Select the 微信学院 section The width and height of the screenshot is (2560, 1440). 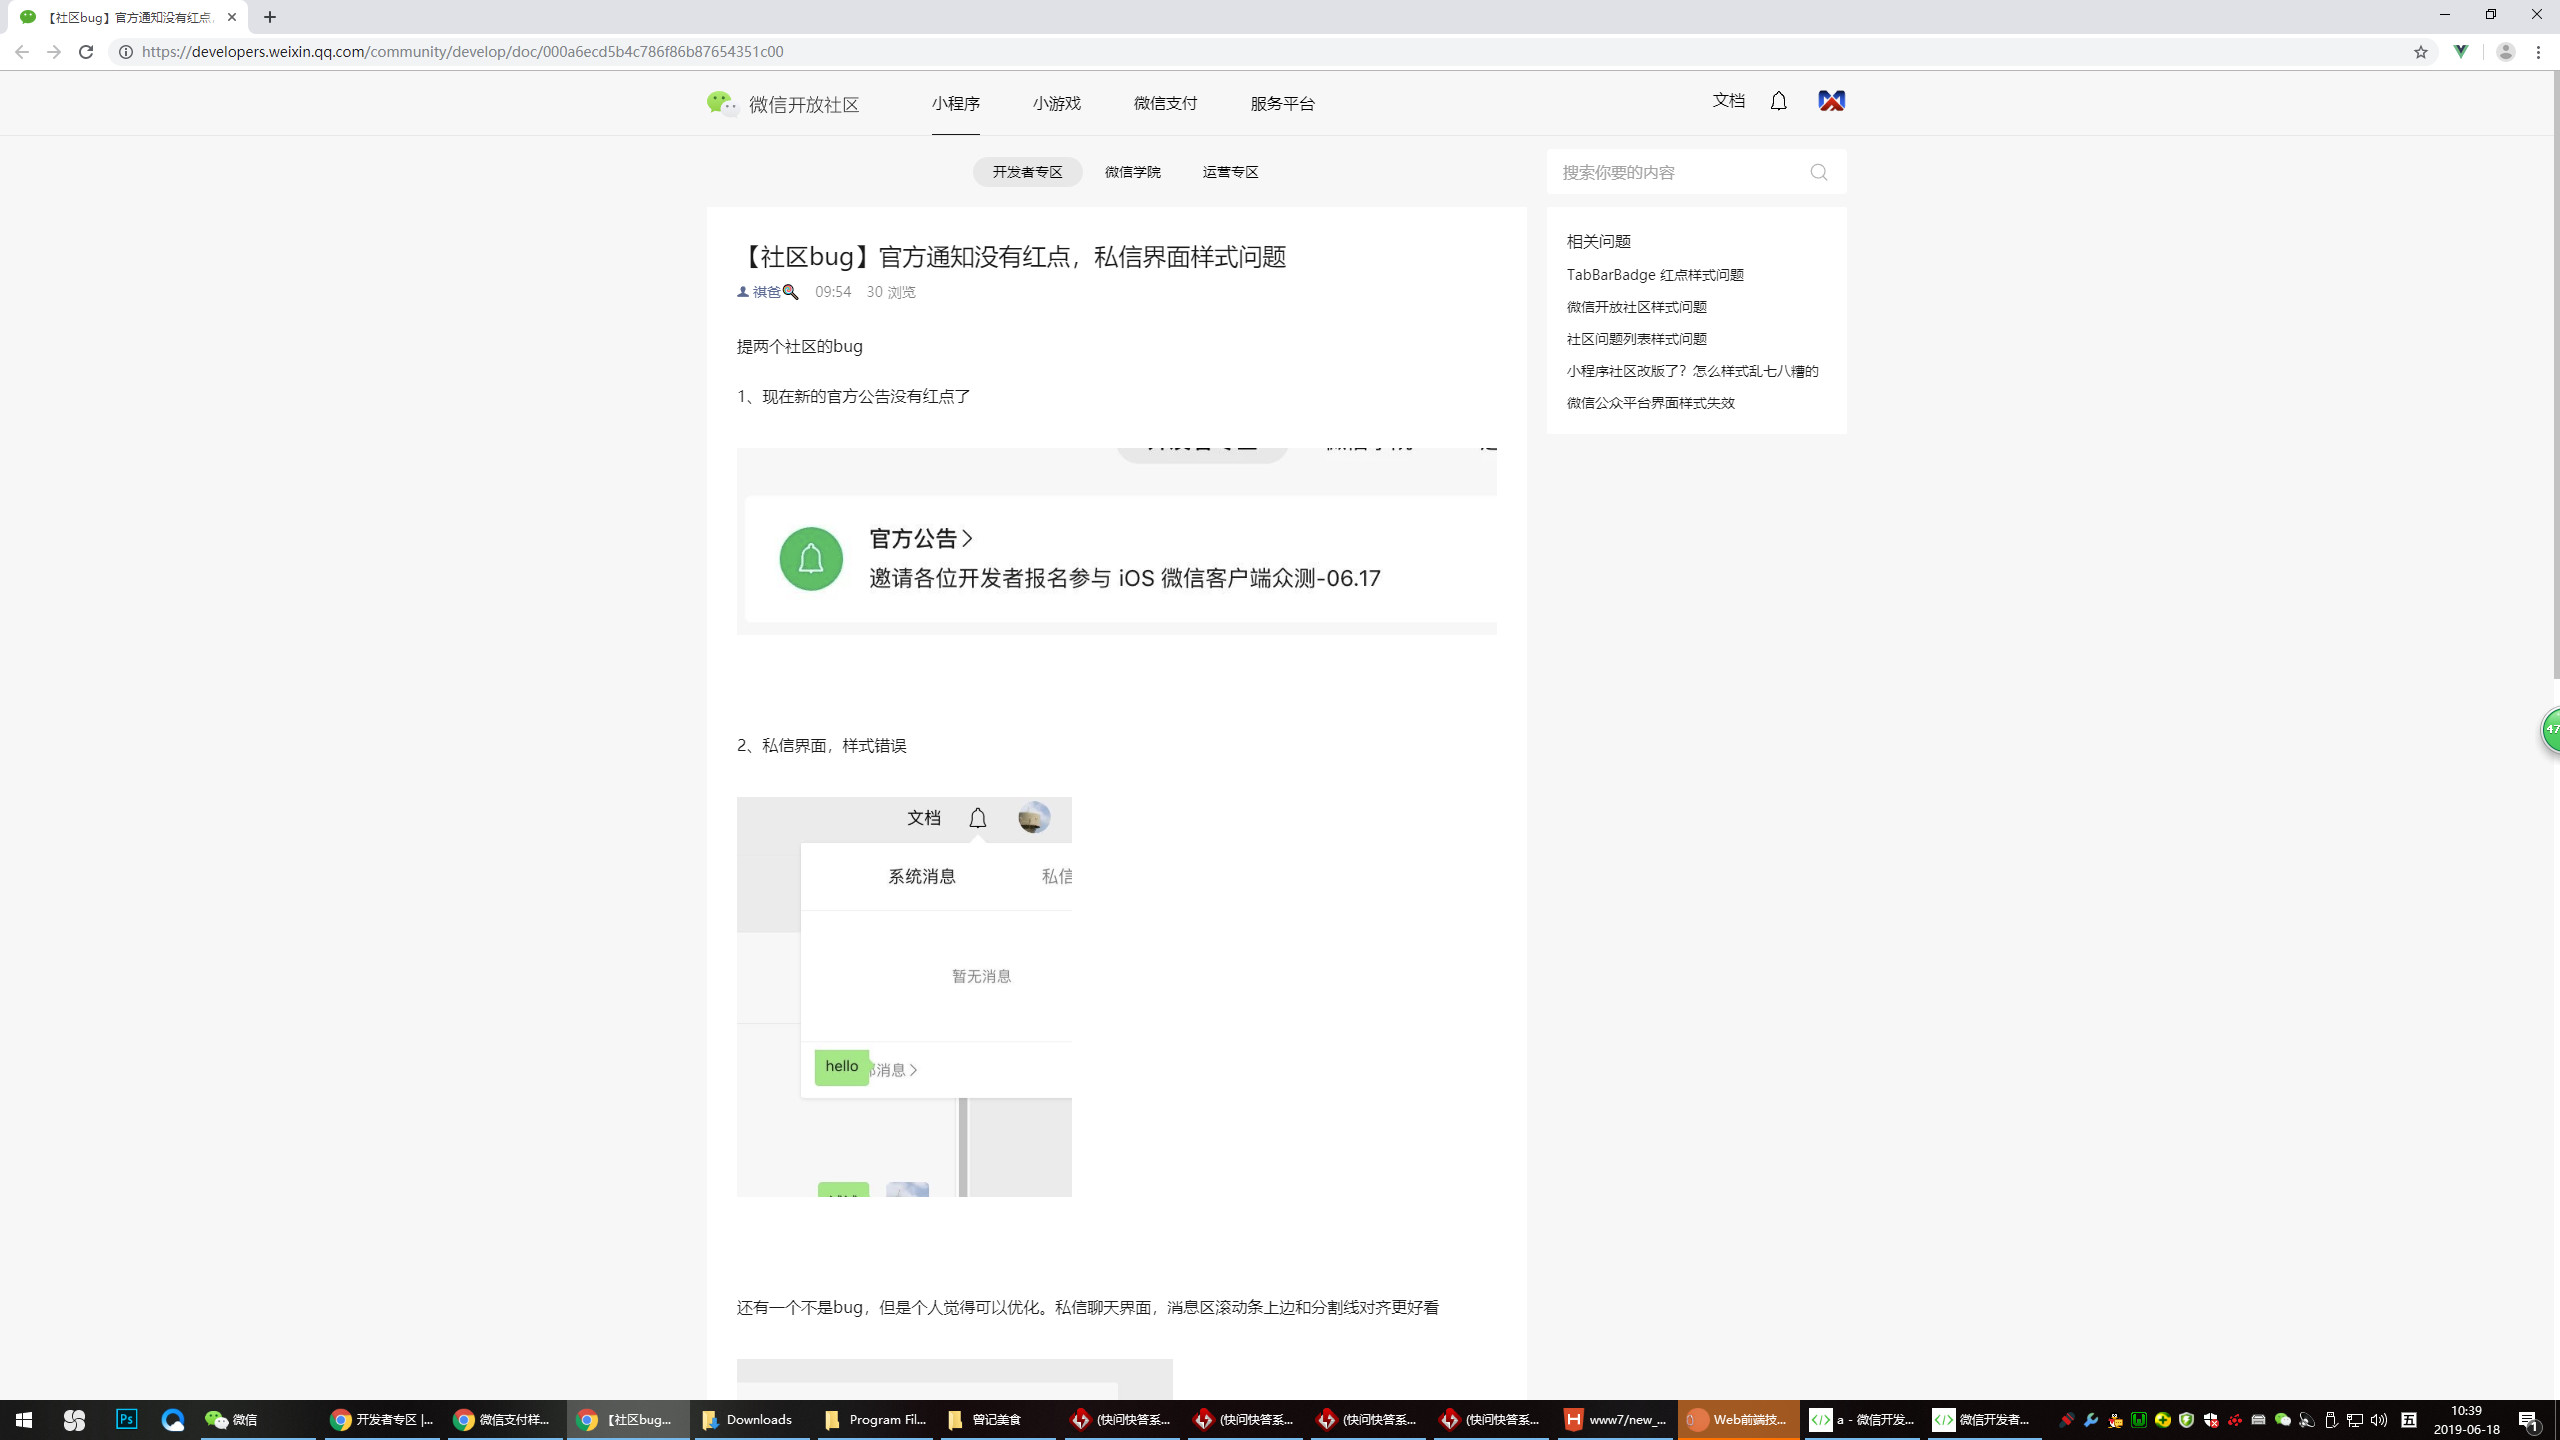1132,172
